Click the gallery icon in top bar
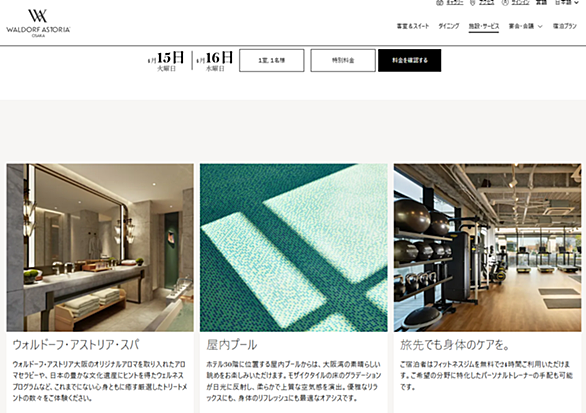The image size is (586, 413). pos(440,2)
